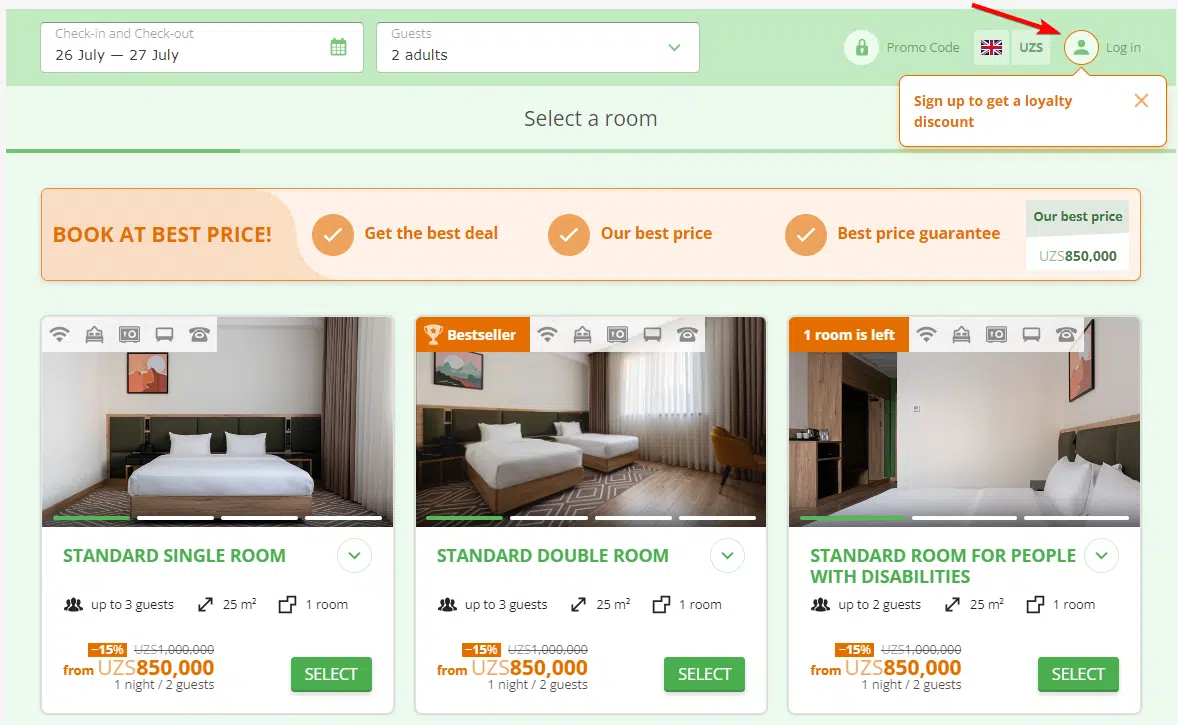Expand the disabilities room details chevron

pos(1101,556)
